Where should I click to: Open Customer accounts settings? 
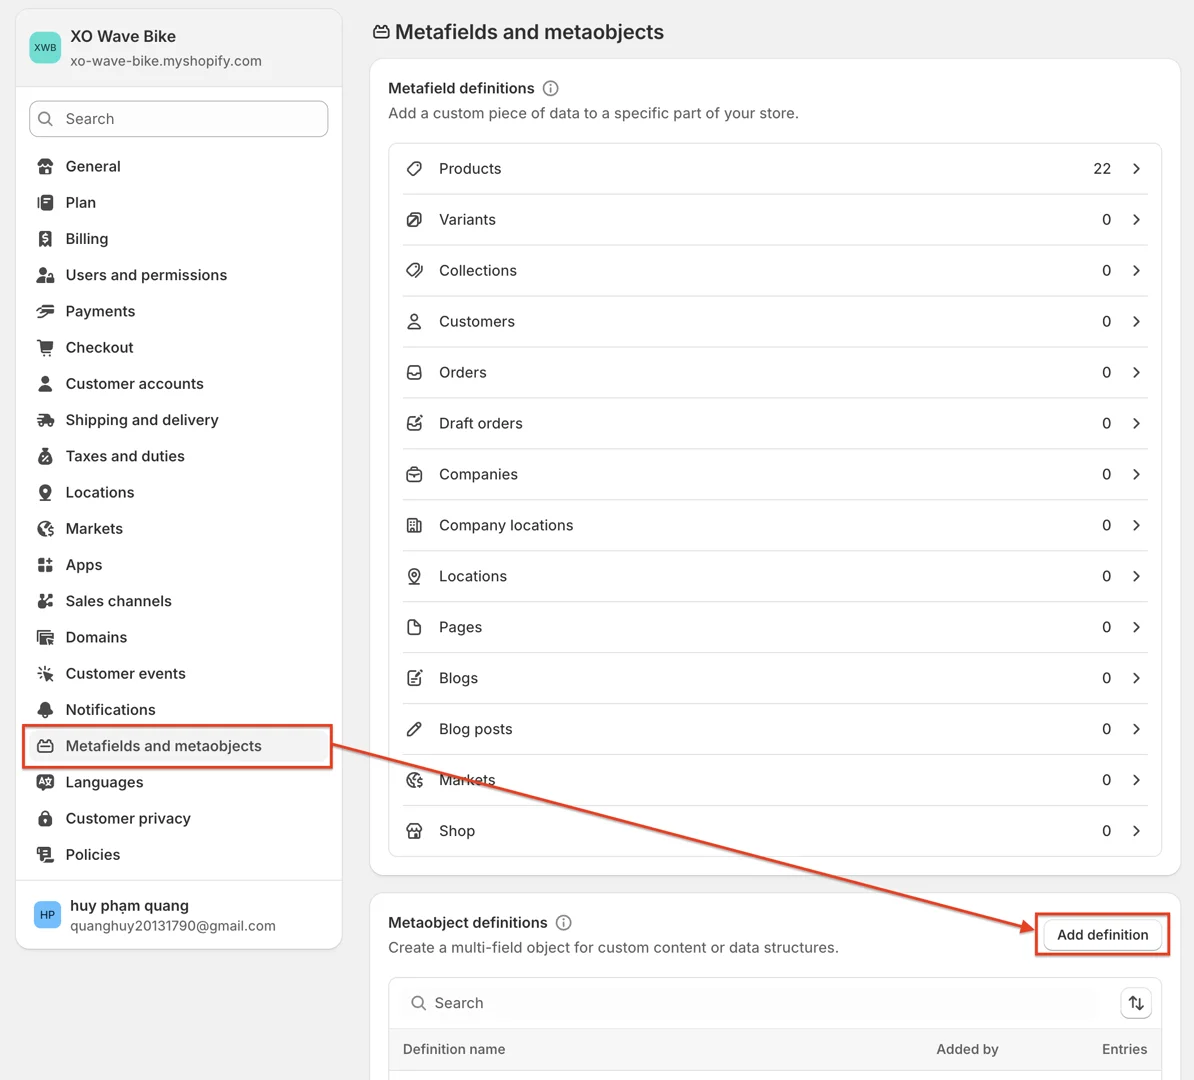click(x=178, y=384)
